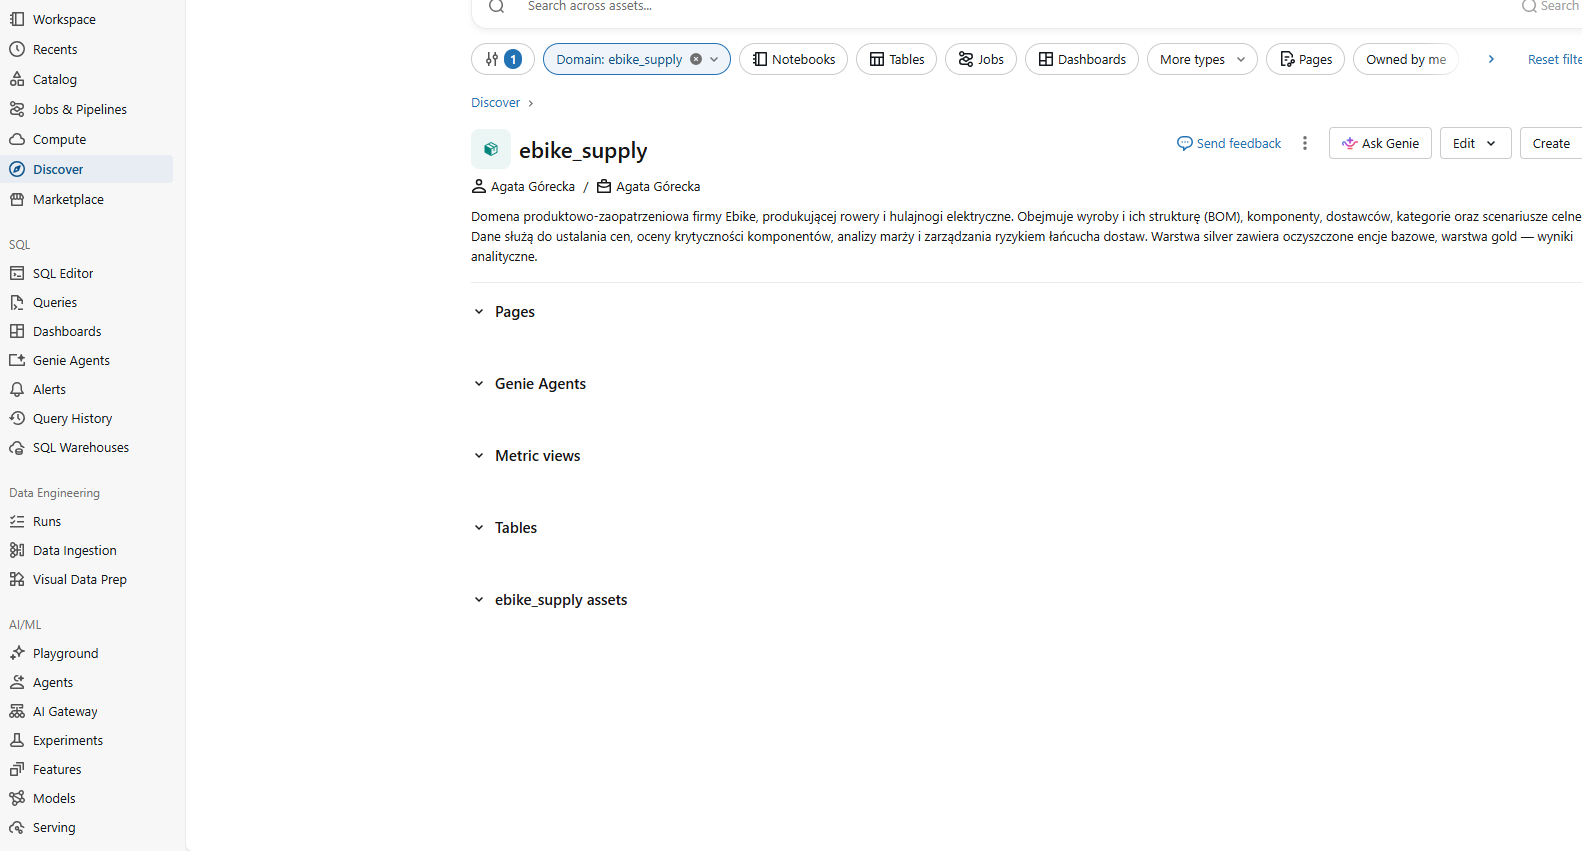Collapse the Tables section chevron

[x=479, y=528]
